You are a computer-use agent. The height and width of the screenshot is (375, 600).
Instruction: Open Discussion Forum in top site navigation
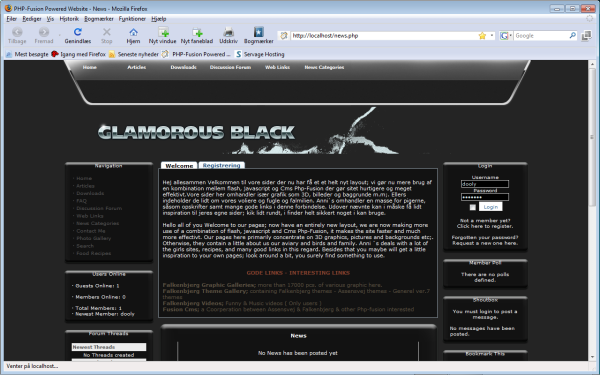[230, 67]
